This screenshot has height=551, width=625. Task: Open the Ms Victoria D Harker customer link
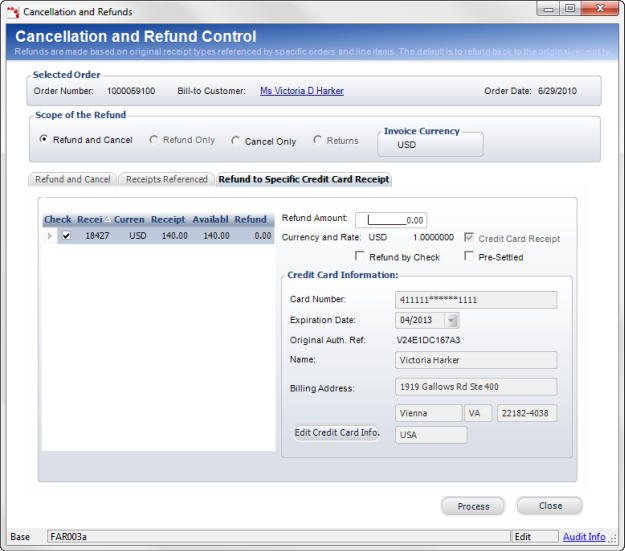pyautogui.click(x=301, y=91)
